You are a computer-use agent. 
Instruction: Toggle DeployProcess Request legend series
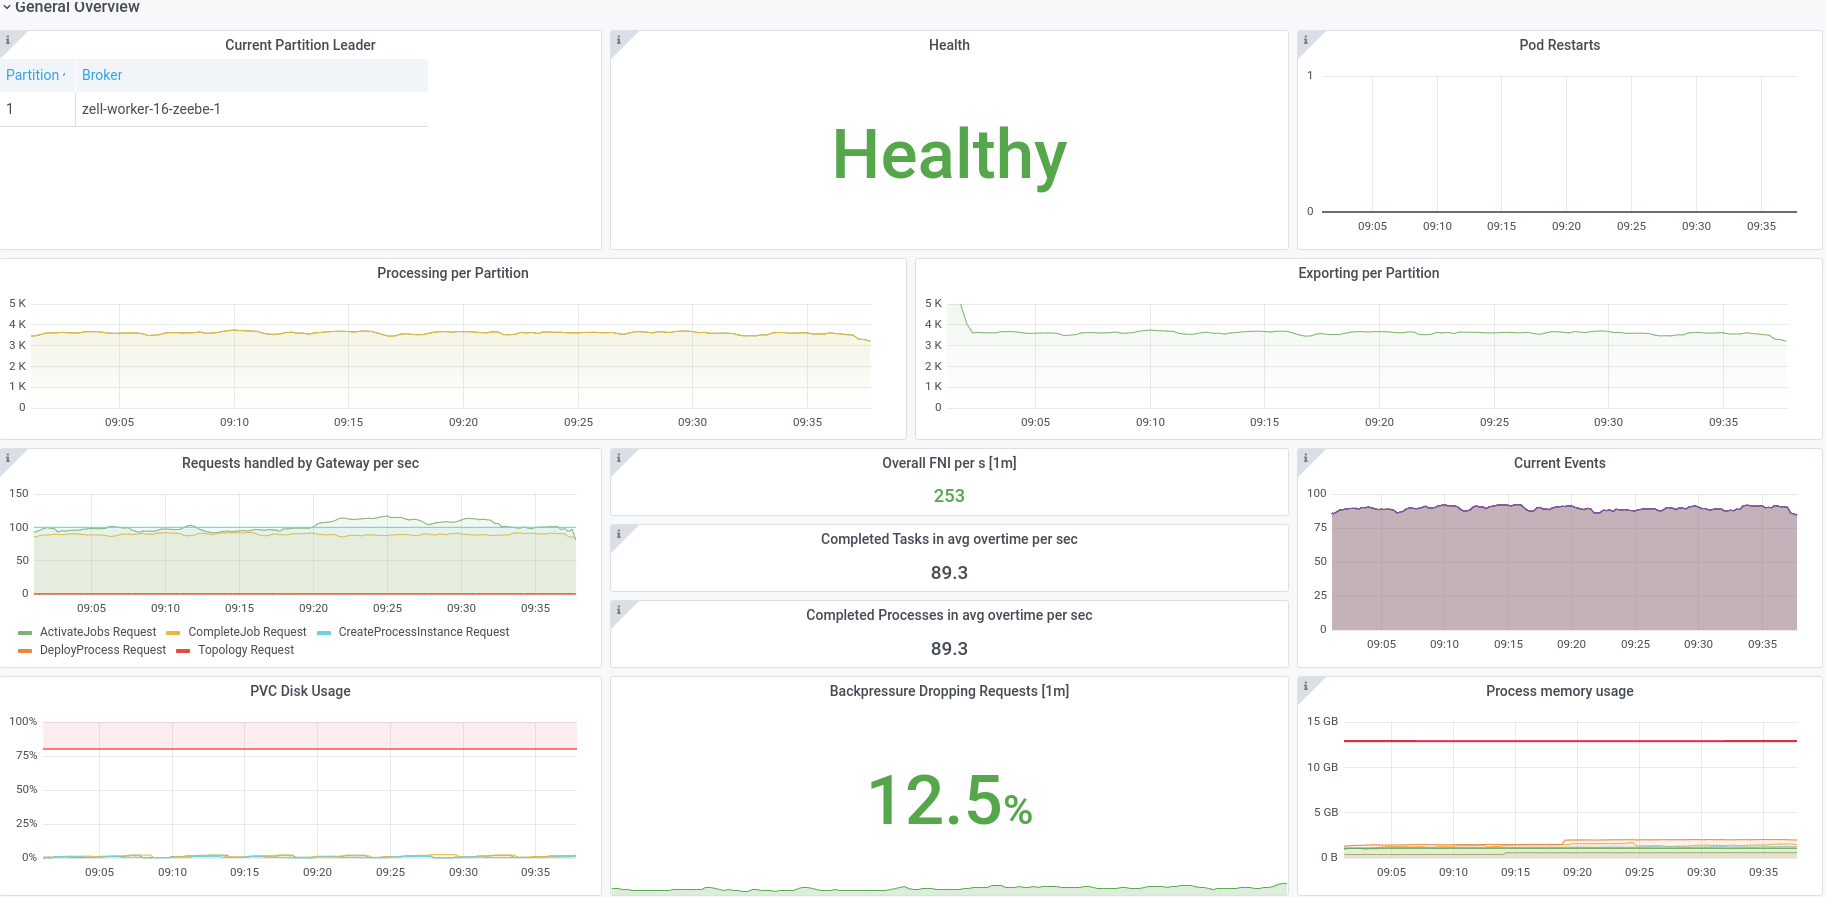point(103,650)
